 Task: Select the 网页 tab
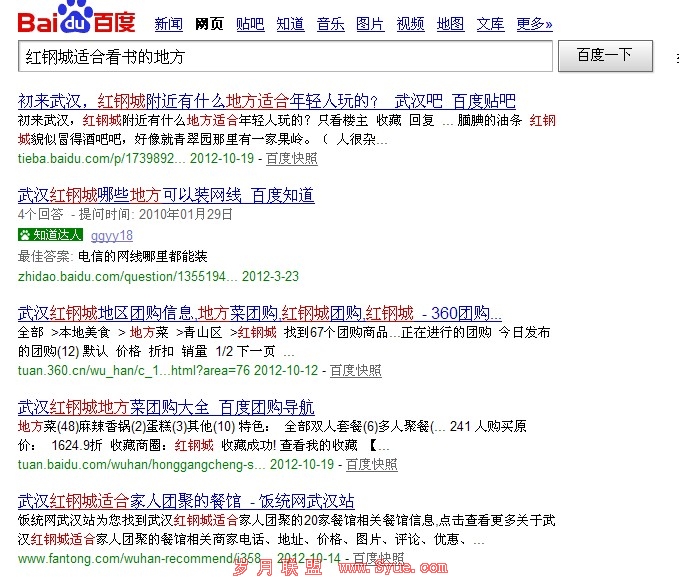pos(209,23)
